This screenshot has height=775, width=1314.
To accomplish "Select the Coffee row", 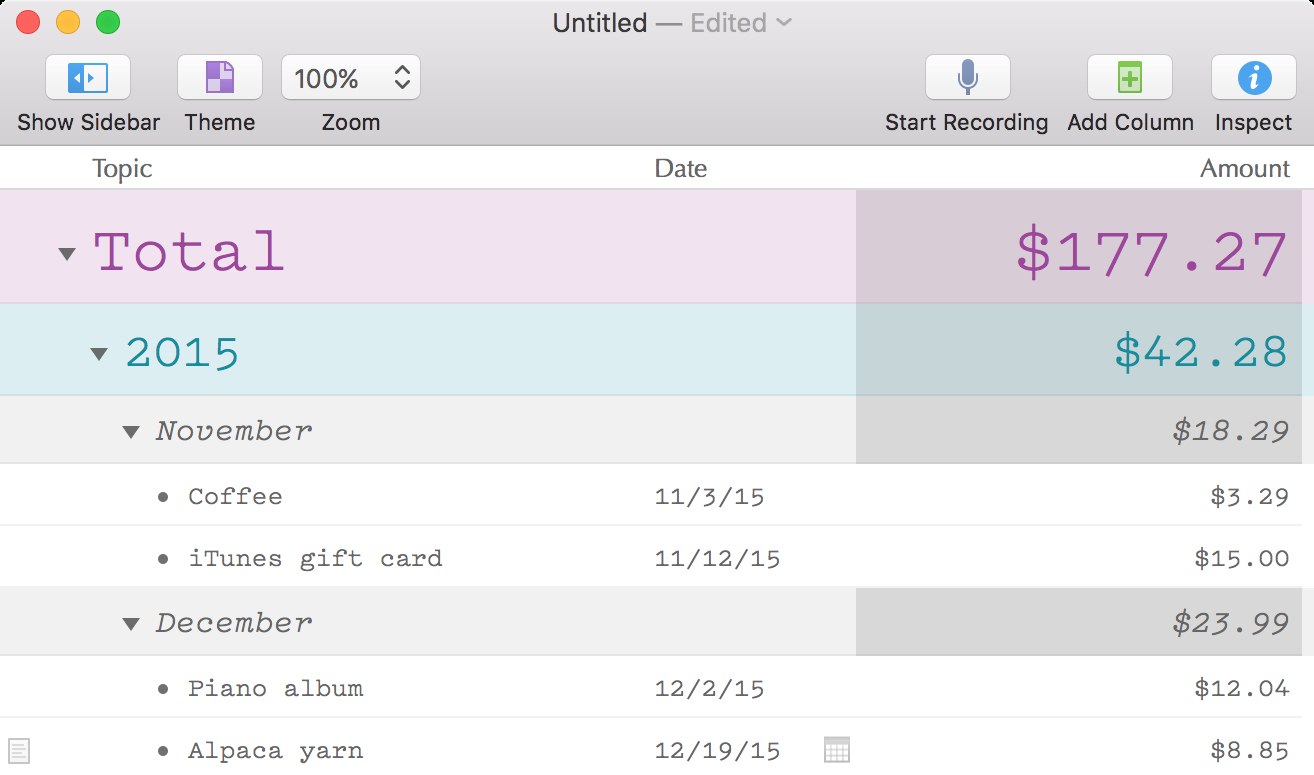I will 235,497.
